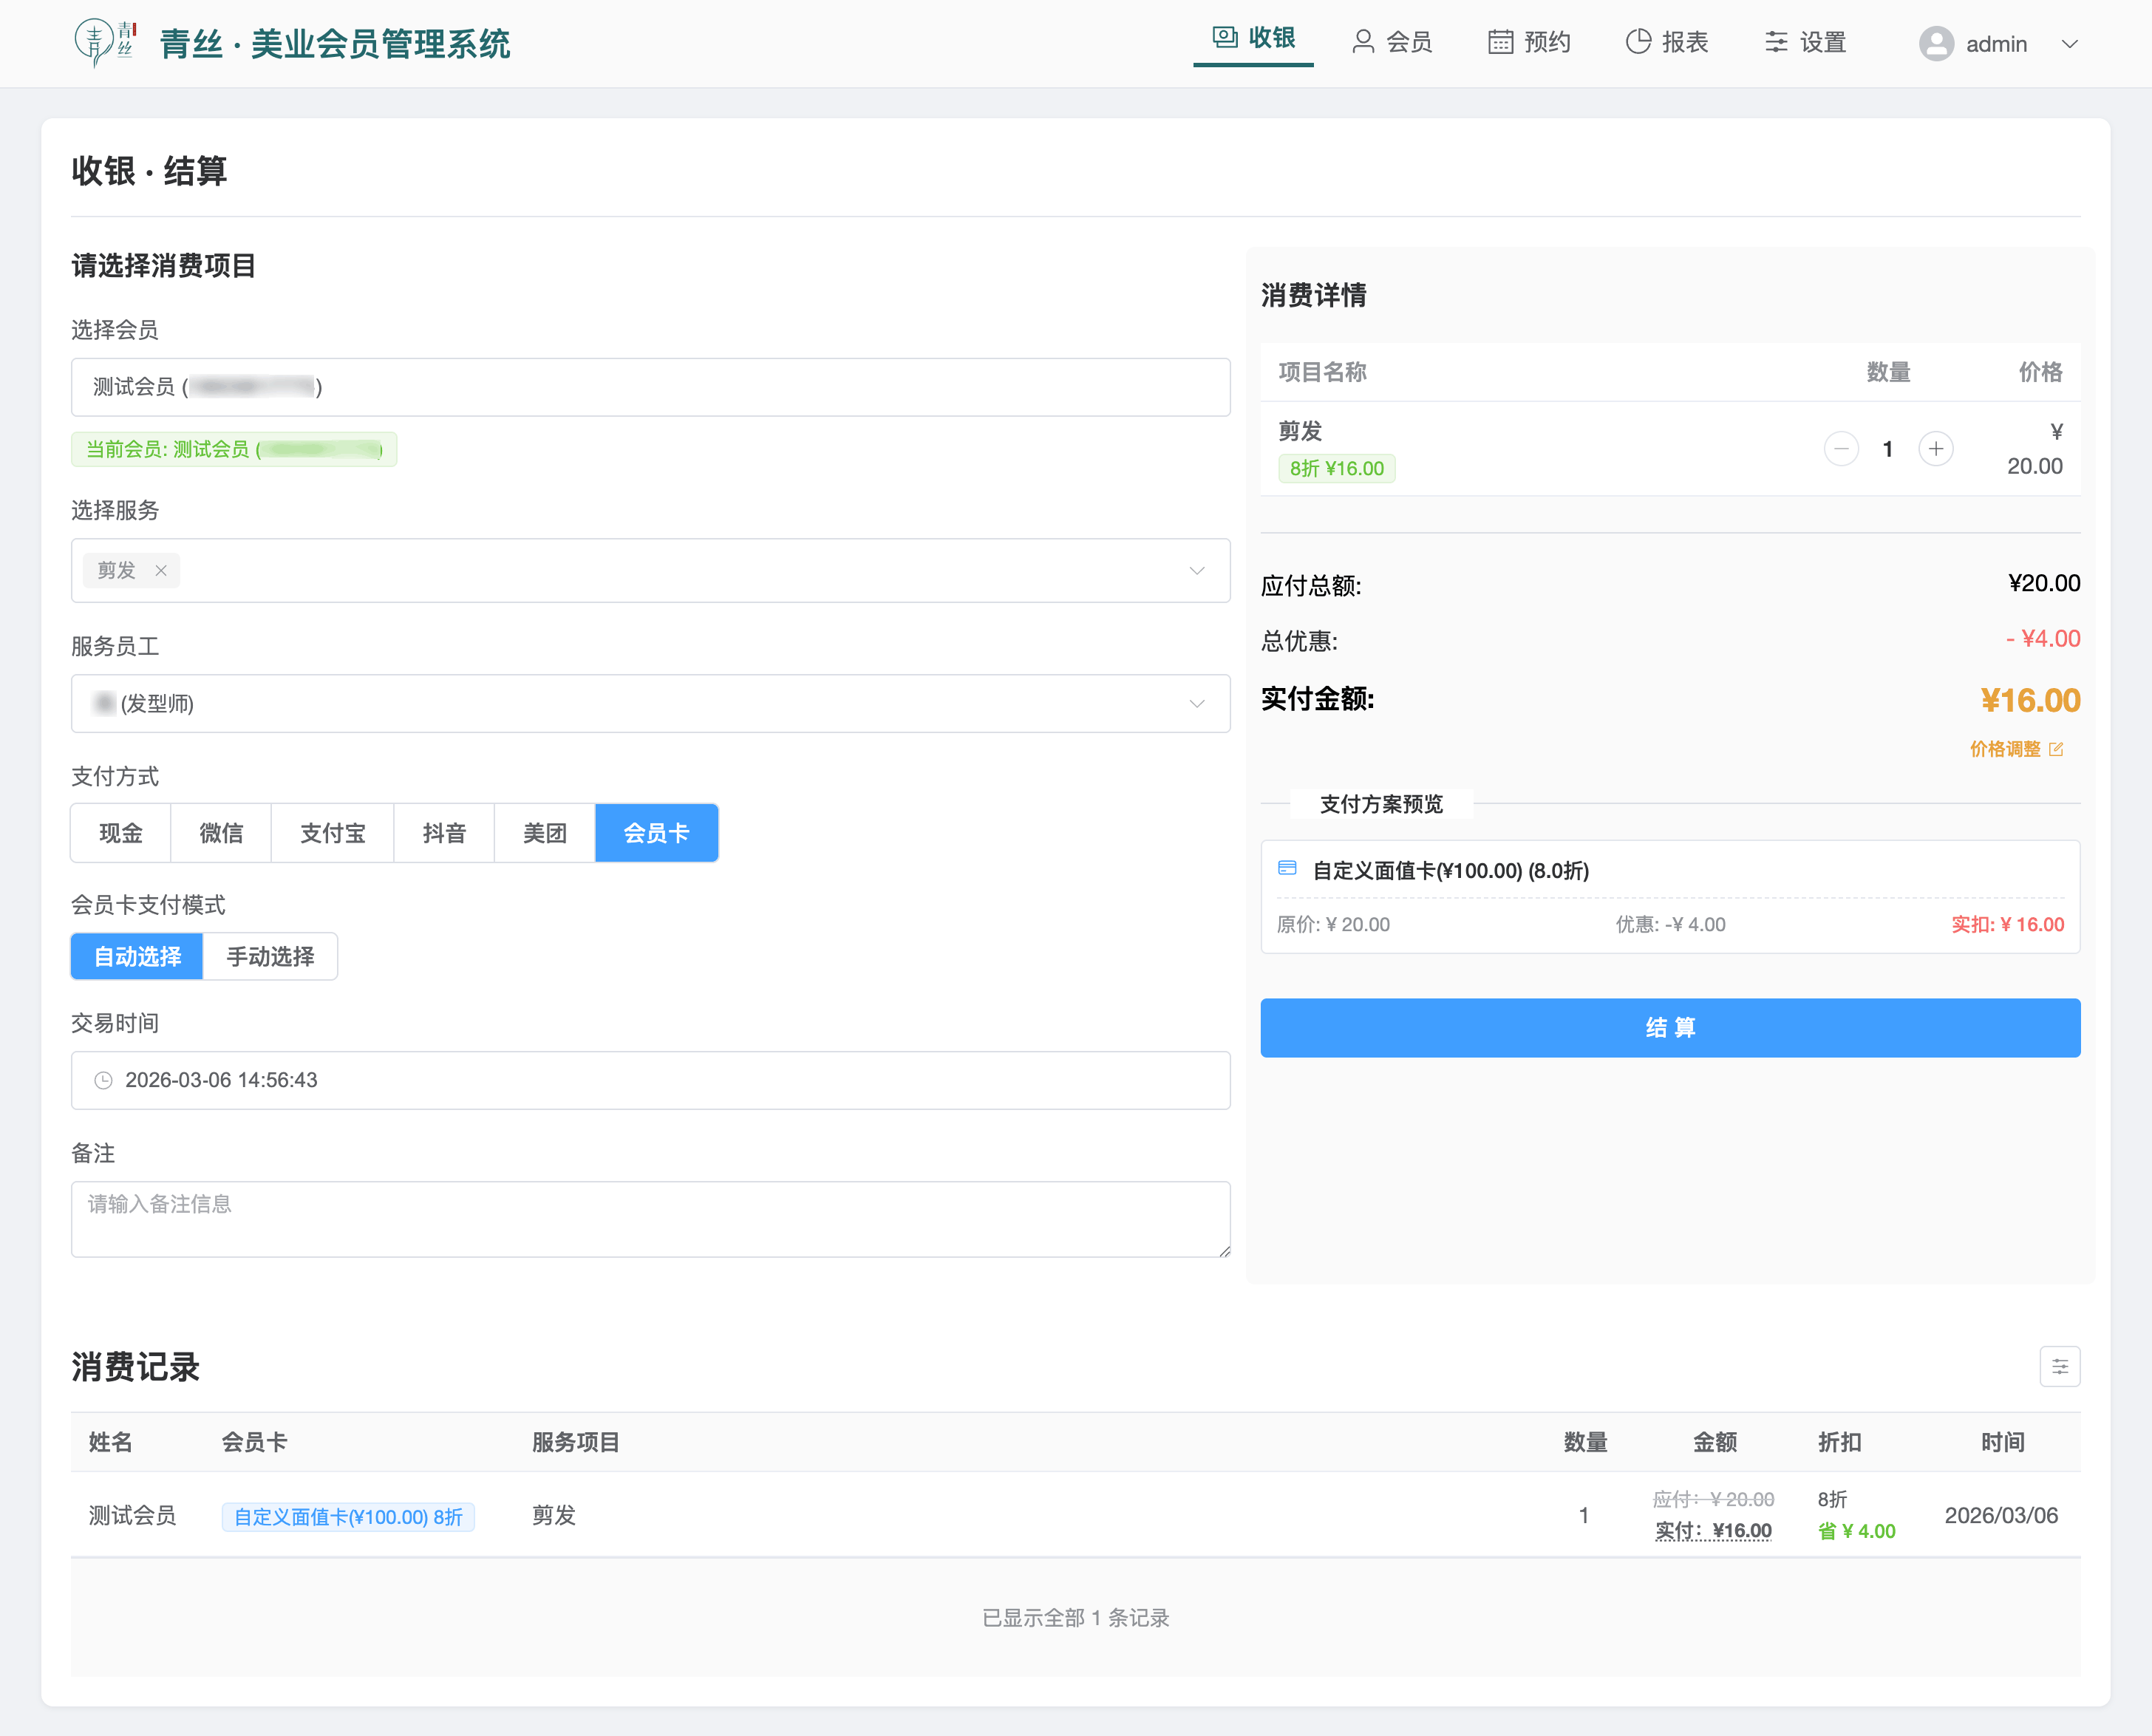
Task: Select 抖音 payment method
Action: point(444,833)
